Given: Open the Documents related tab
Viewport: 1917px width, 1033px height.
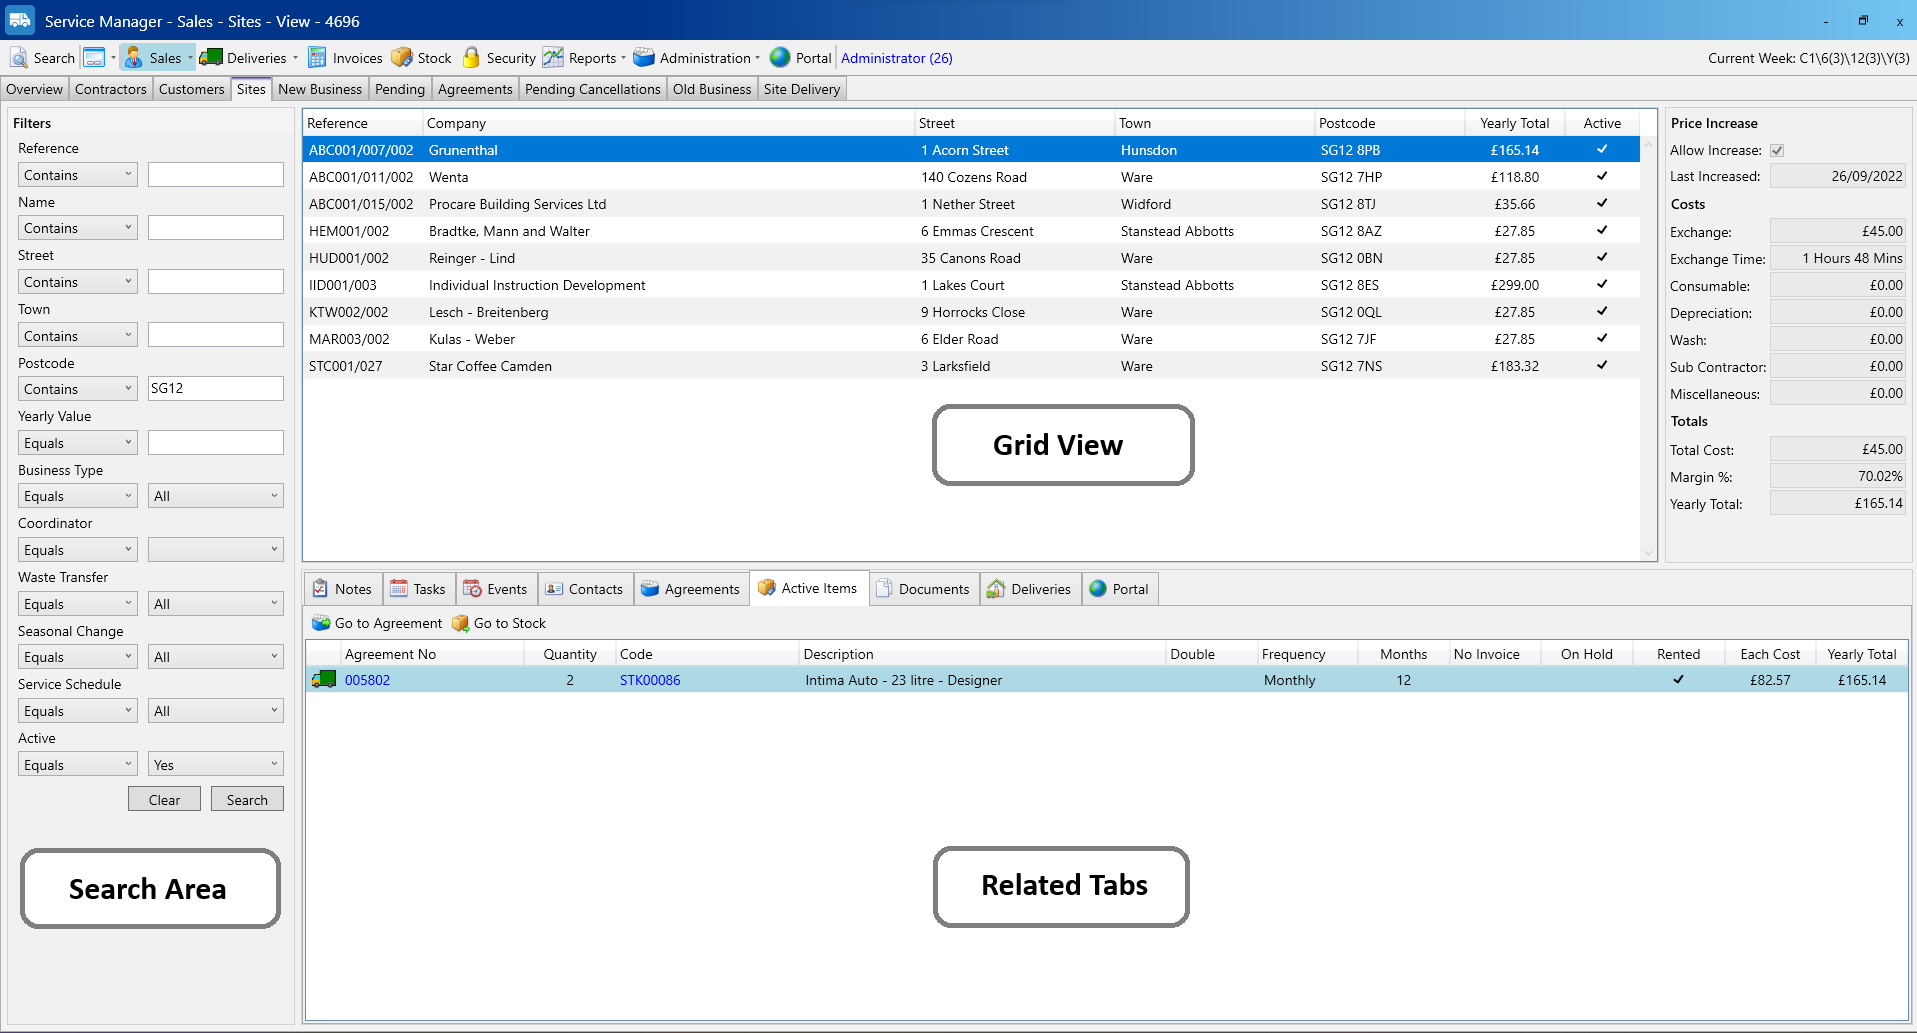Looking at the screenshot, I should coord(923,589).
